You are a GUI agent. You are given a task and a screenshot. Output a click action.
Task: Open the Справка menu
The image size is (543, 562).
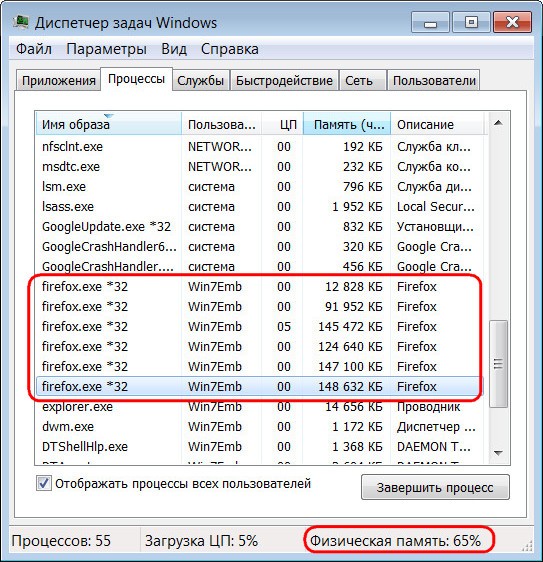(230, 49)
